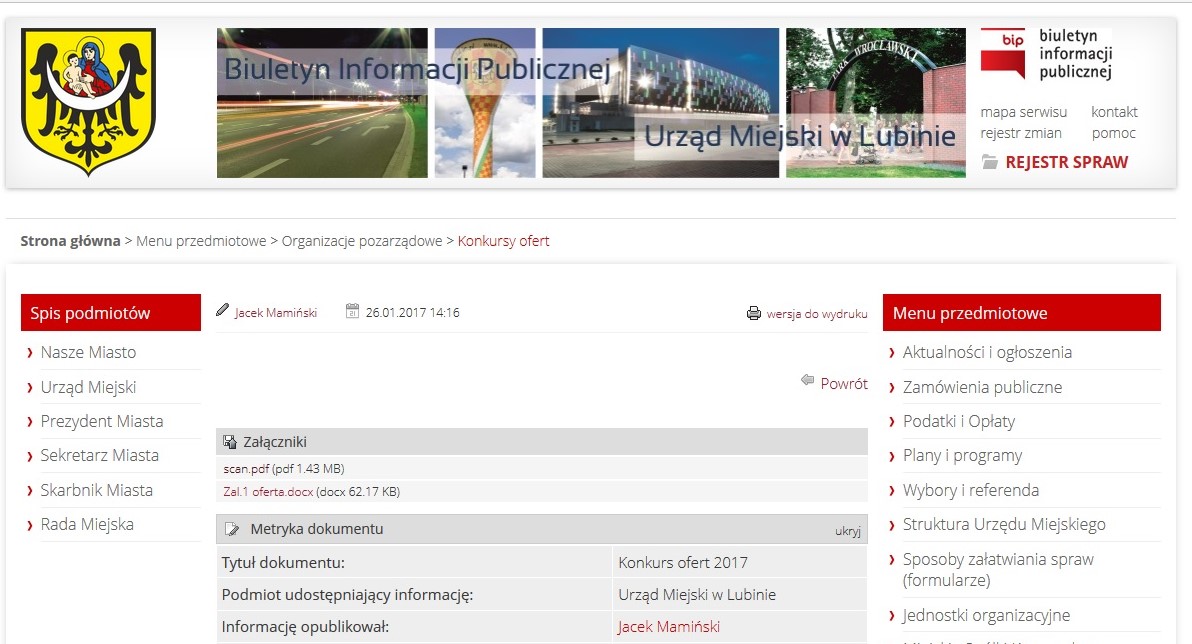Expand the Aktualności i ogłoszenia chevron
1192x644 pixels.
click(893, 352)
